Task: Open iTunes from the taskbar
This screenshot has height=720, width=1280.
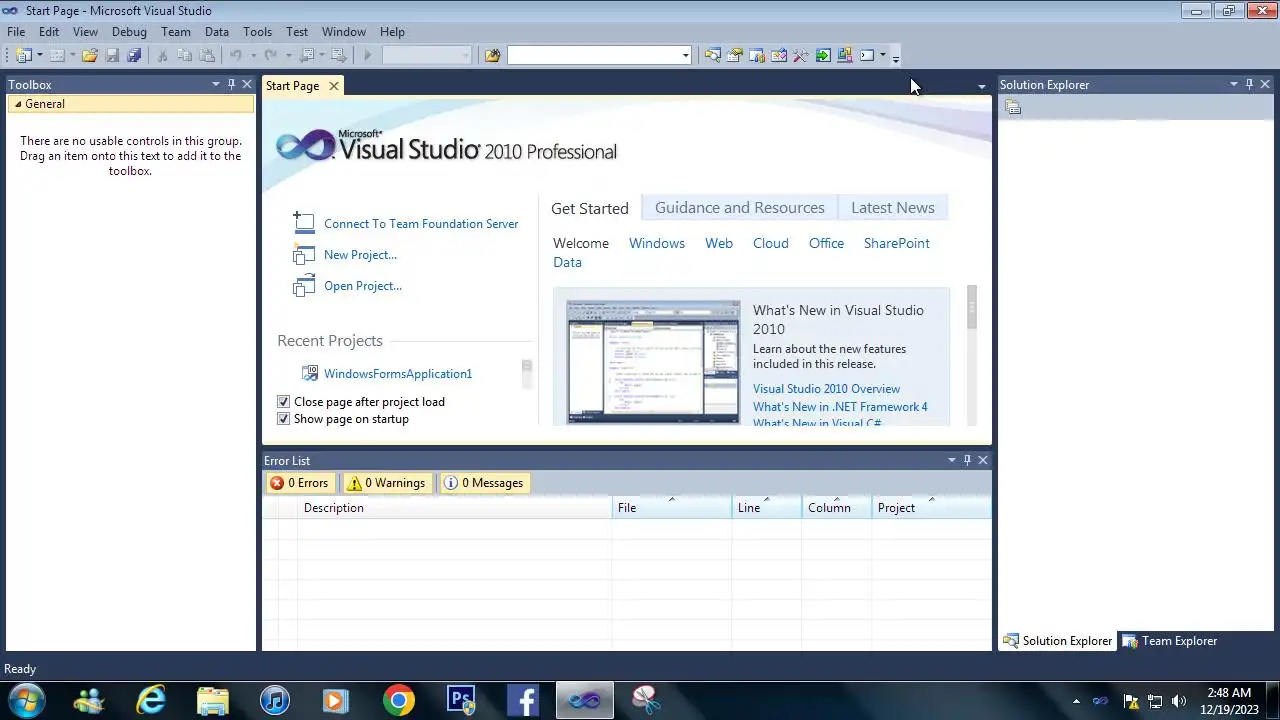Action: [x=275, y=700]
